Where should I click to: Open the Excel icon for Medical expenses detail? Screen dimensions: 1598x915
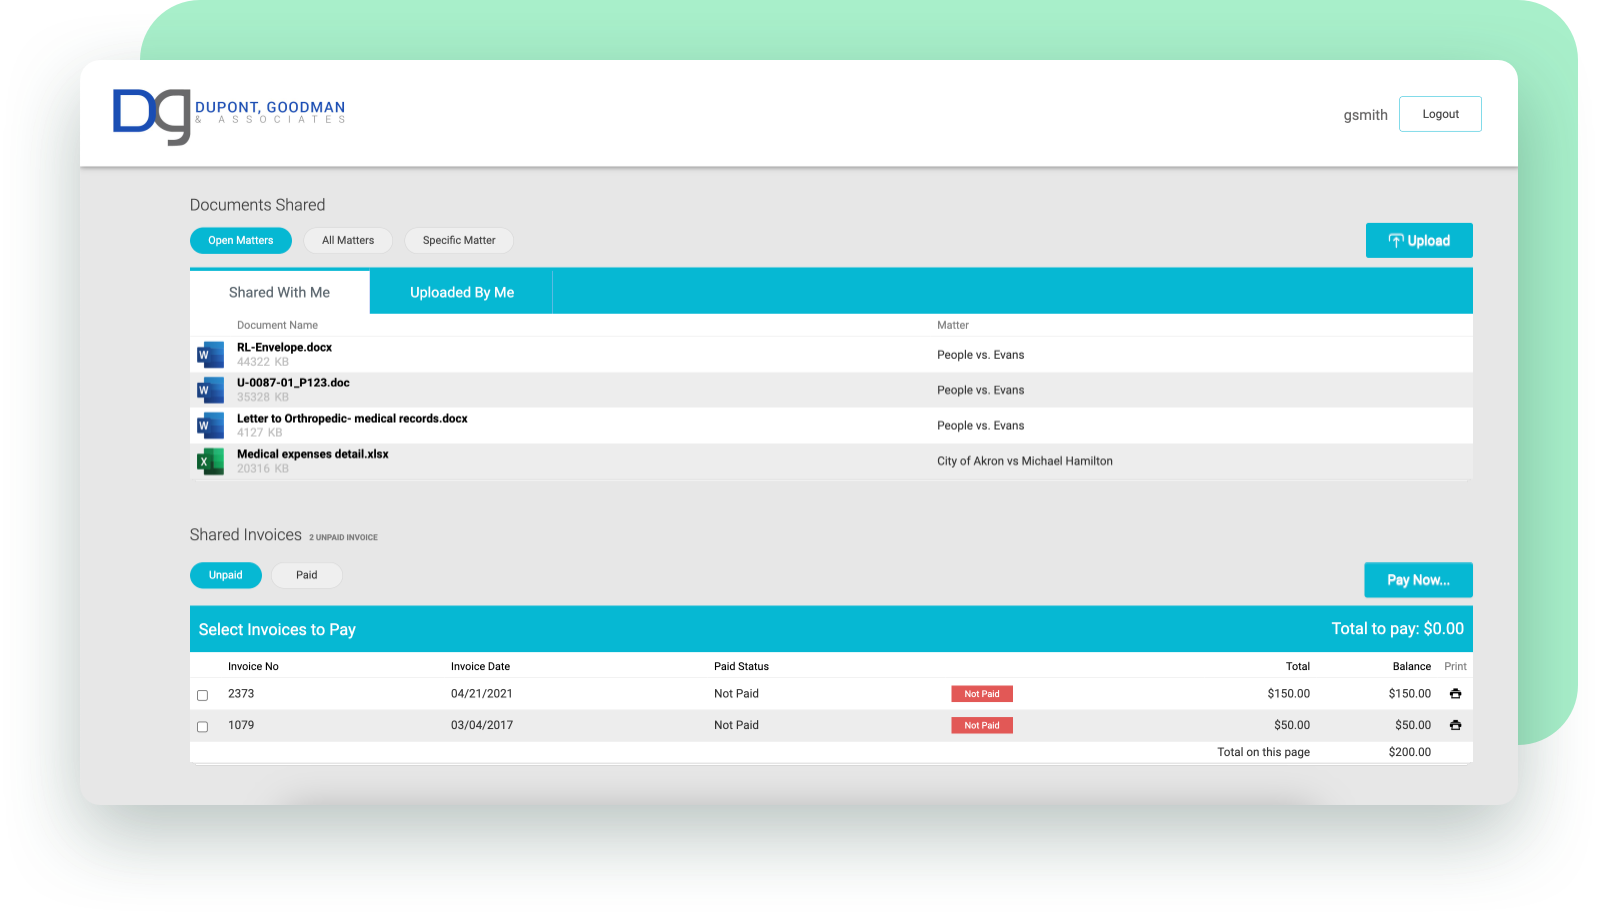tap(210, 461)
